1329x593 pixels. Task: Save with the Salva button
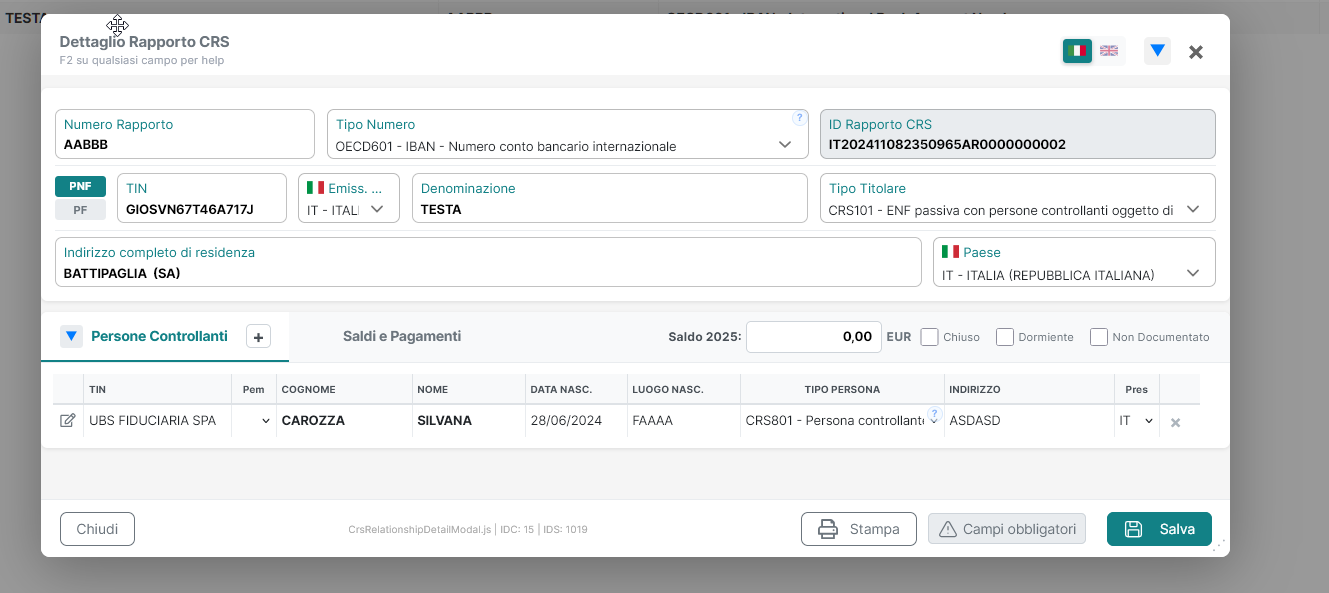coord(1159,529)
